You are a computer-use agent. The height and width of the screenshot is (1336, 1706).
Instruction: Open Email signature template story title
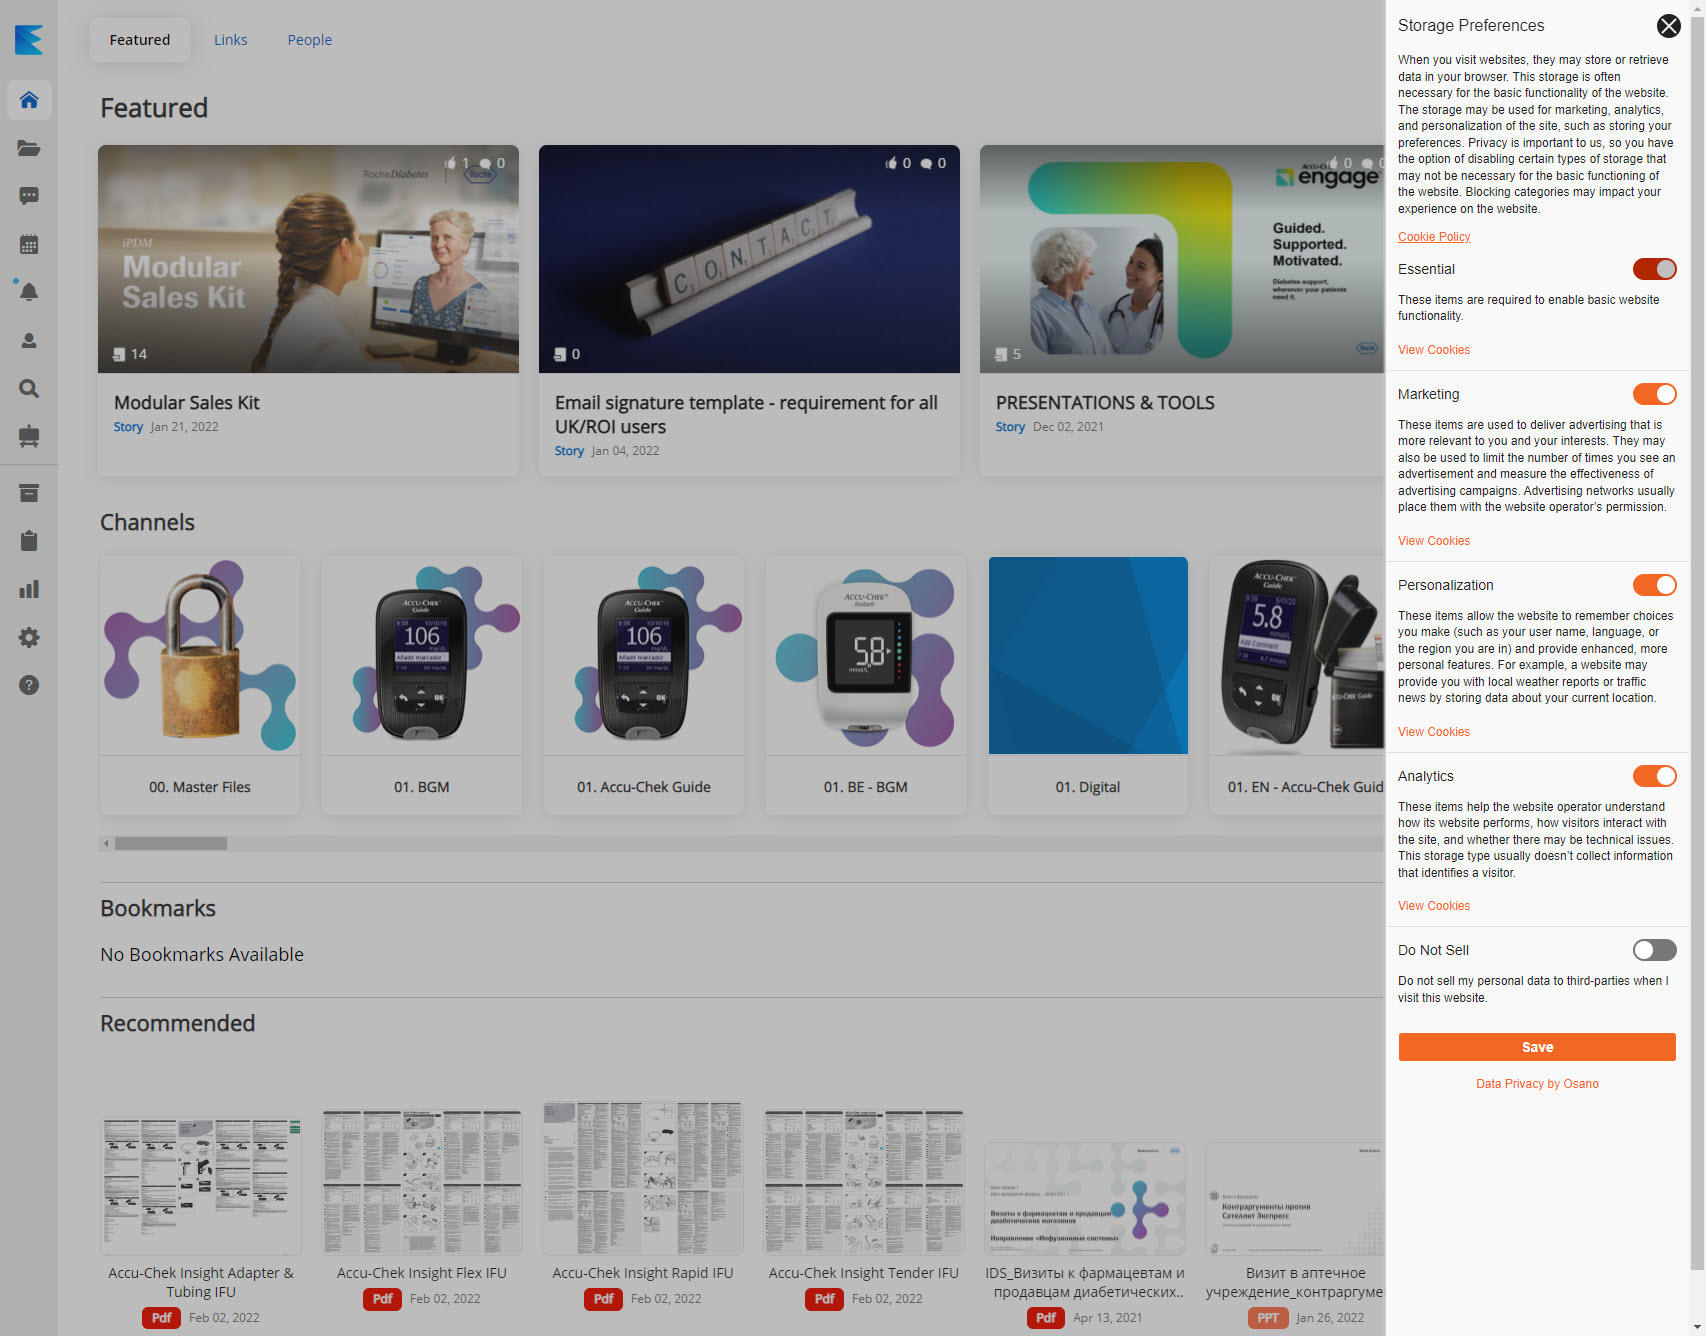pos(746,415)
